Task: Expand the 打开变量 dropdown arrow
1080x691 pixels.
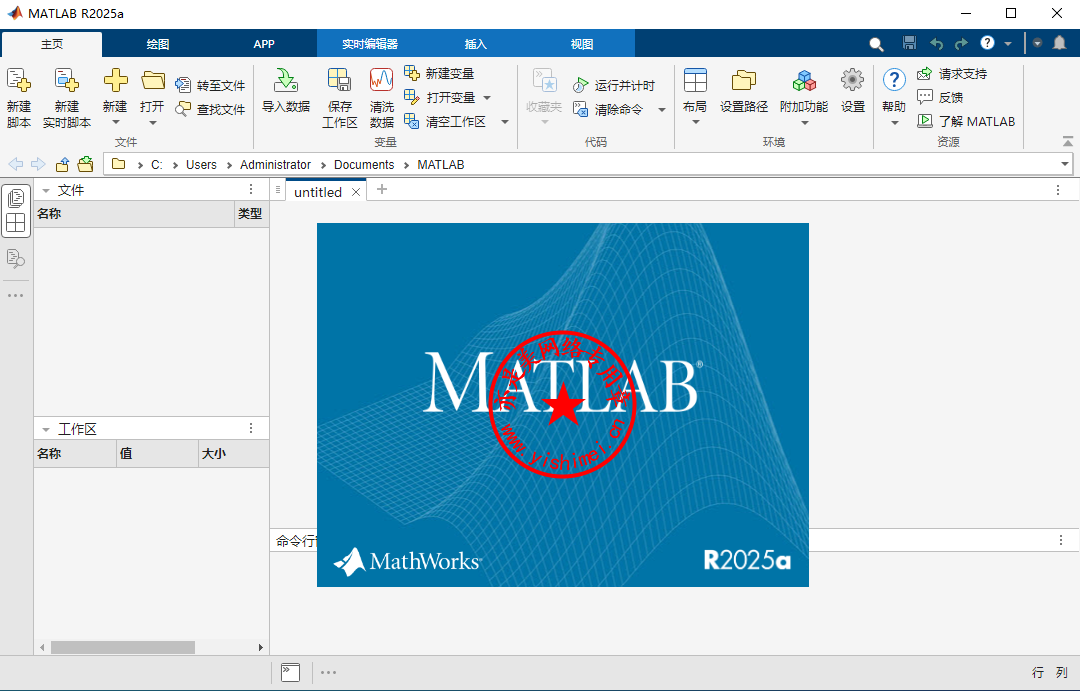Action: 487,98
